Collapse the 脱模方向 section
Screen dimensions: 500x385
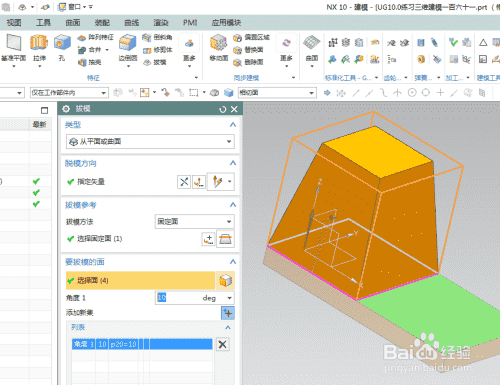tap(233, 163)
